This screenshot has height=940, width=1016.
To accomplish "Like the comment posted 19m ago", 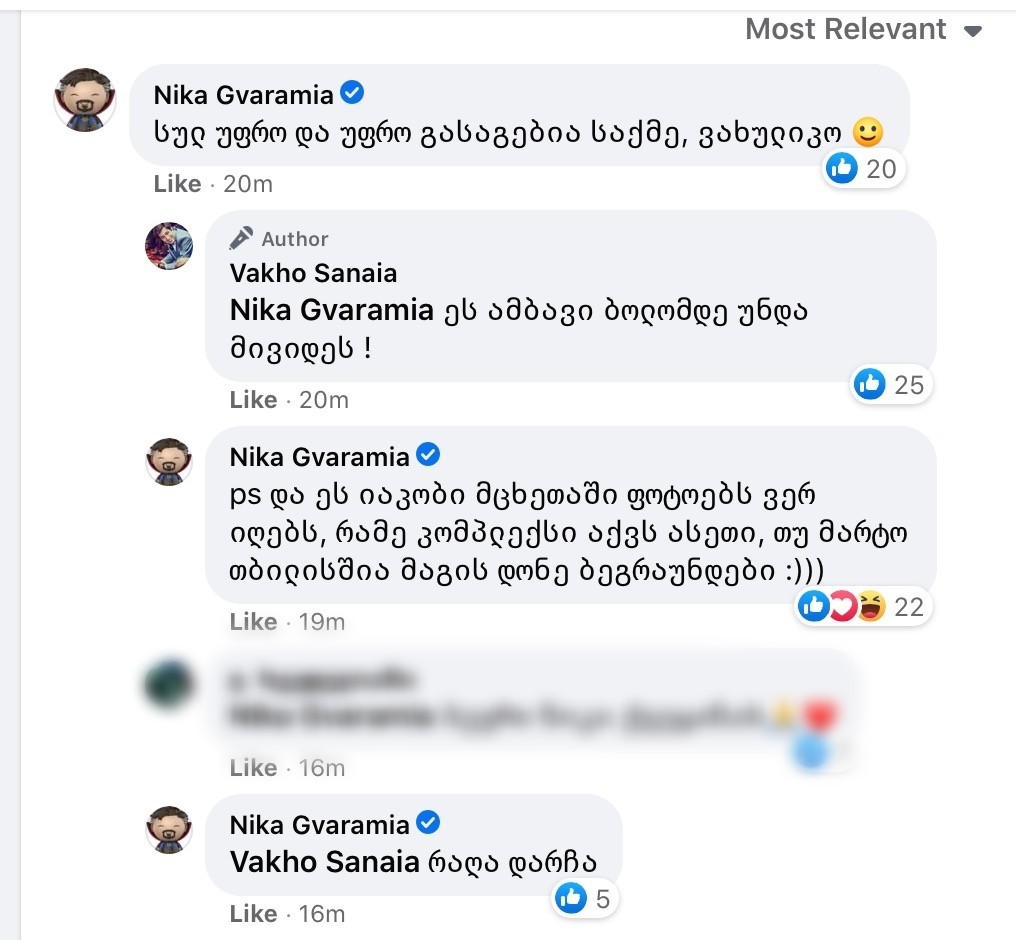I will click(253, 622).
